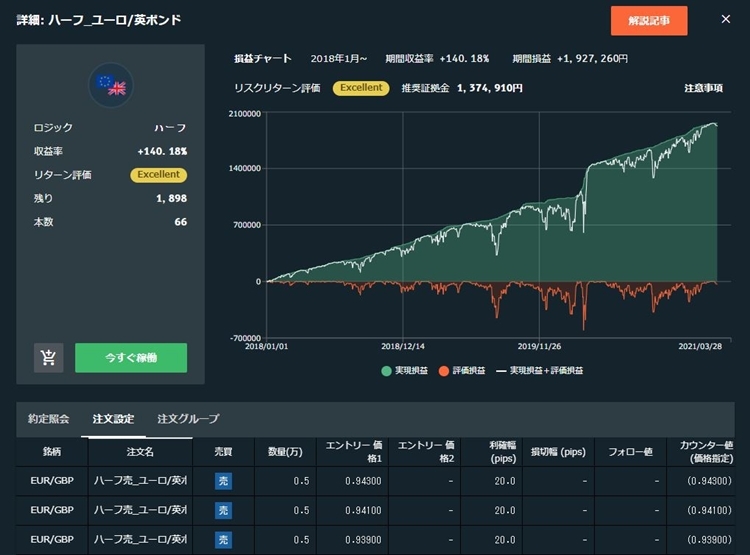Click the ロジック value ハーフ
This screenshot has height=555, width=750.
(x=170, y=128)
